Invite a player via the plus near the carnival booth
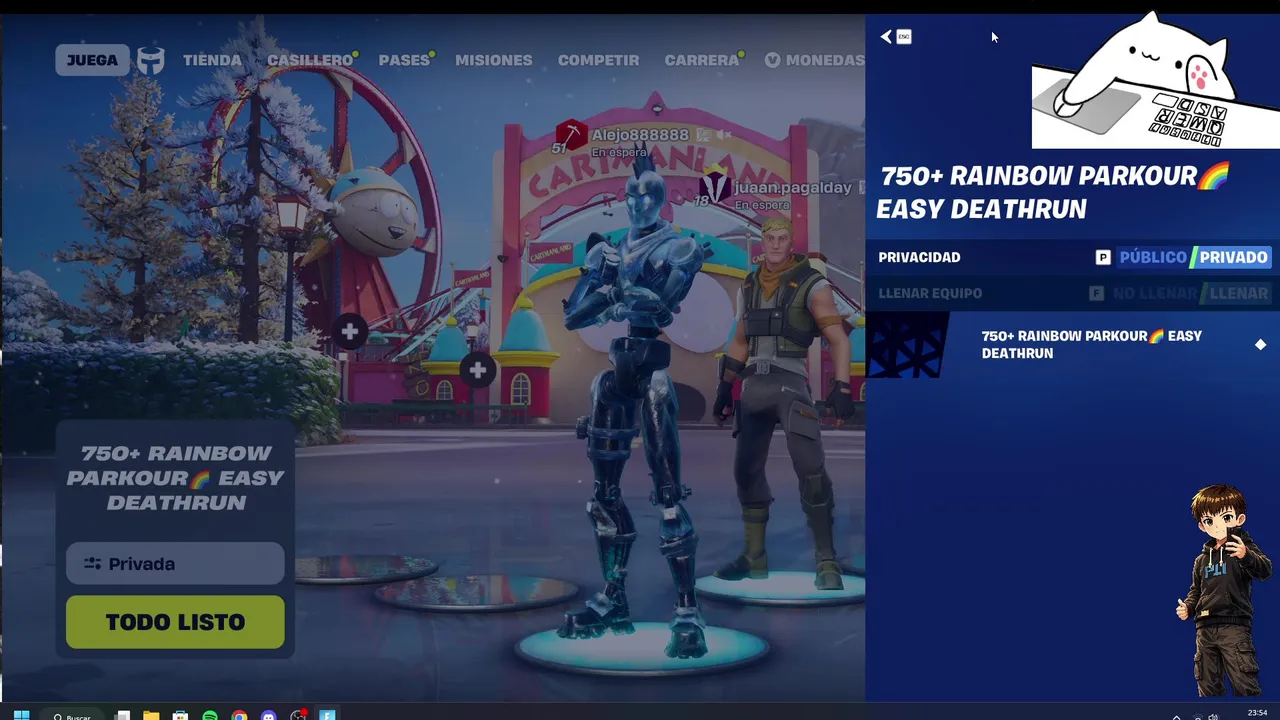 pyautogui.click(x=478, y=370)
